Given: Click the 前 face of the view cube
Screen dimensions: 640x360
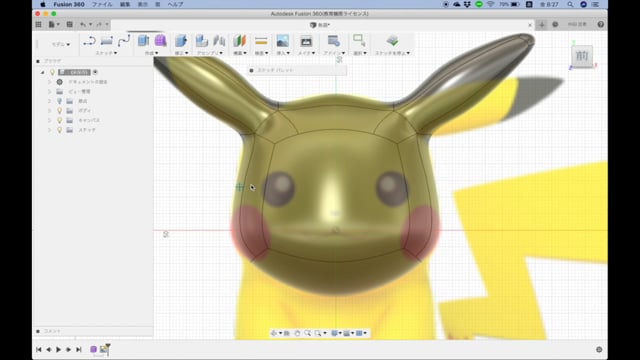Looking at the screenshot, I should 582,56.
